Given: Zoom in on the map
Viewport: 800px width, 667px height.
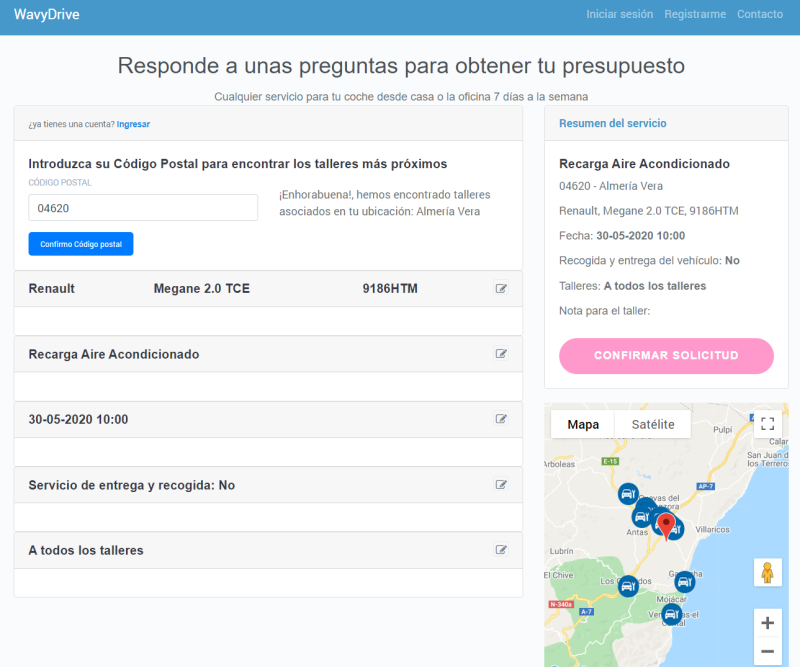Looking at the screenshot, I should [x=767, y=622].
